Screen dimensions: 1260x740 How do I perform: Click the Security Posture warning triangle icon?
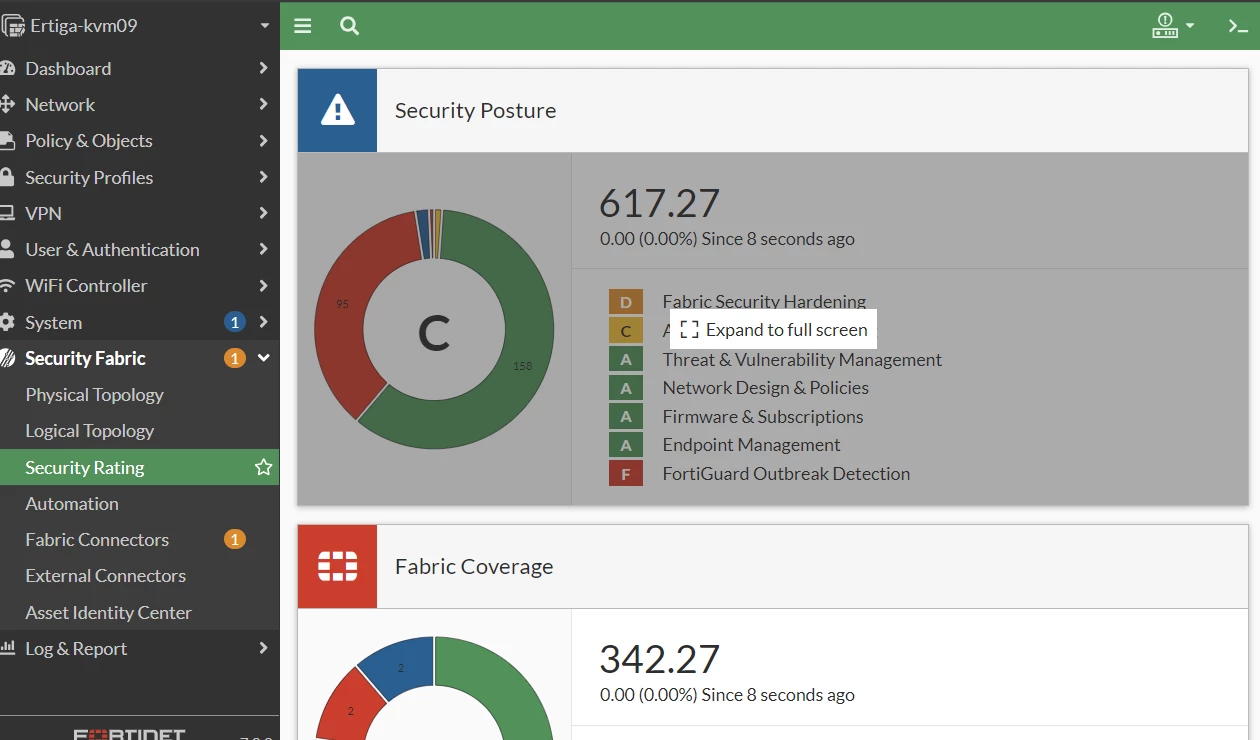tap(338, 110)
